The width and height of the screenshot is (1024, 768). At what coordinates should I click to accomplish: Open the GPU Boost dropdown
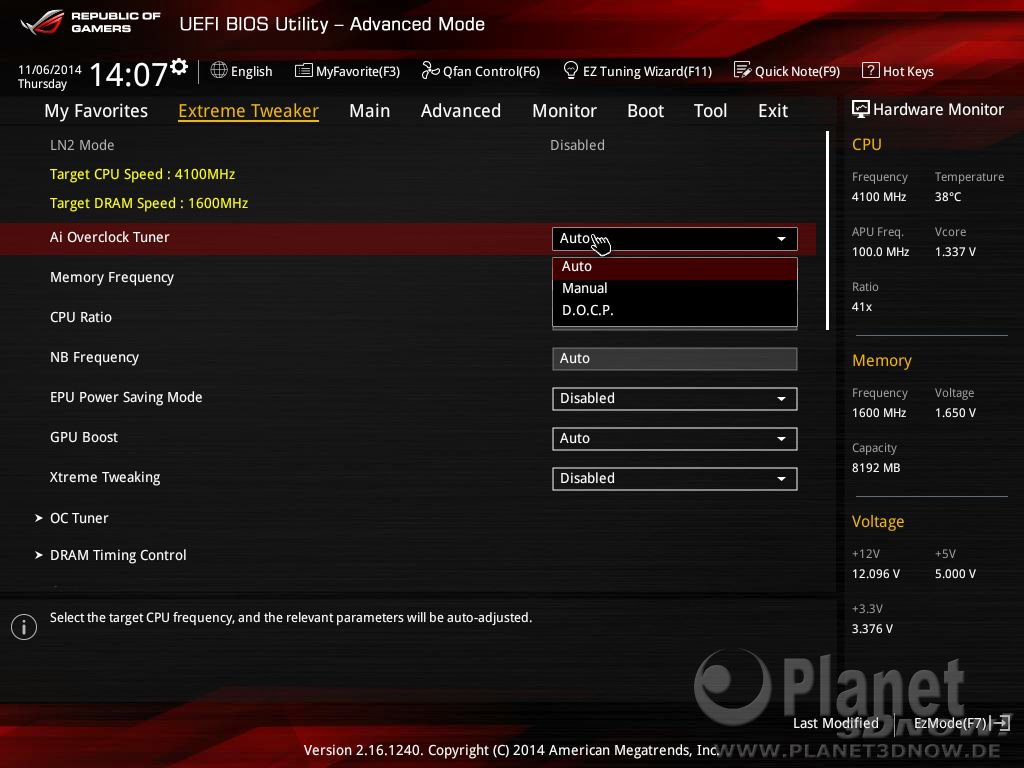coord(675,439)
